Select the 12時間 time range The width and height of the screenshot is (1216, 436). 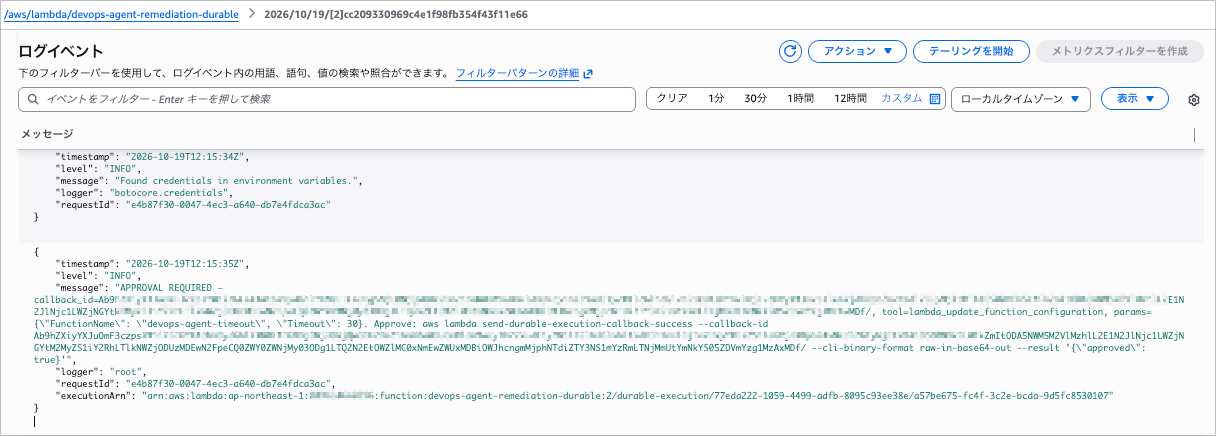tap(850, 99)
